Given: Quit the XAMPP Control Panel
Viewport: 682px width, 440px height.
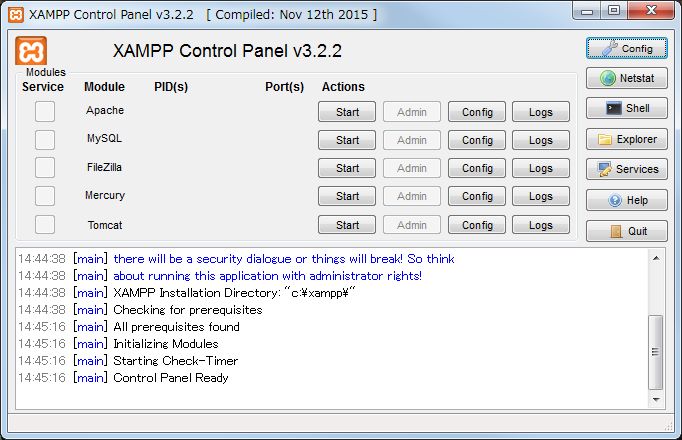Looking at the screenshot, I should coord(626,231).
